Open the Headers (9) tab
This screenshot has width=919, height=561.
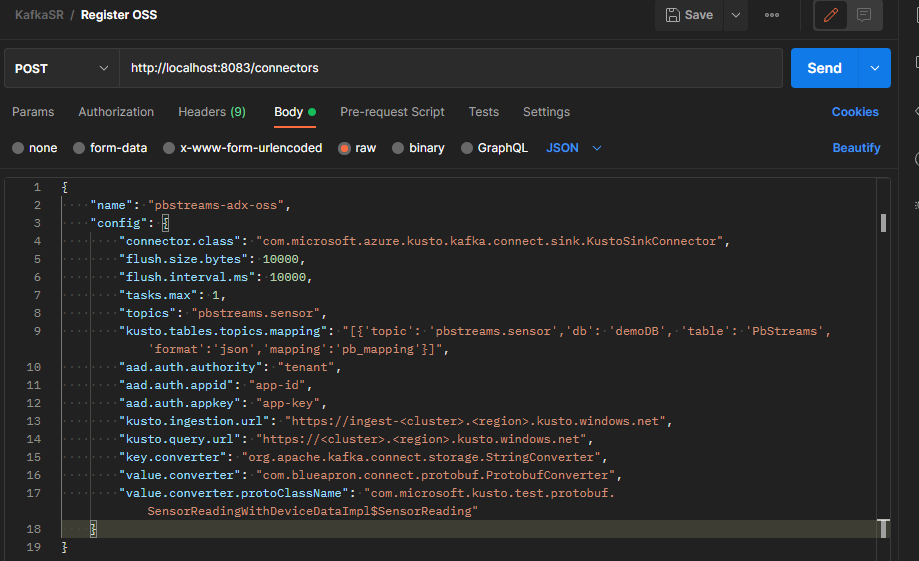[x=212, y=112]
